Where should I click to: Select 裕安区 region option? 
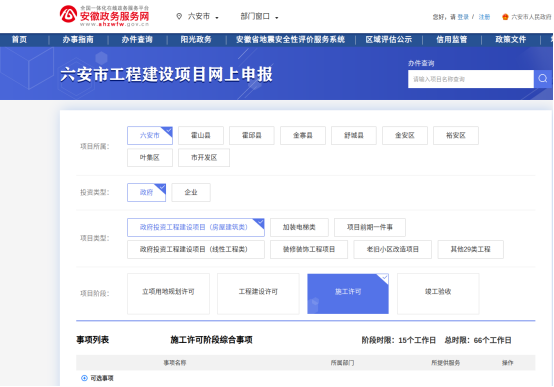(456, 135)
